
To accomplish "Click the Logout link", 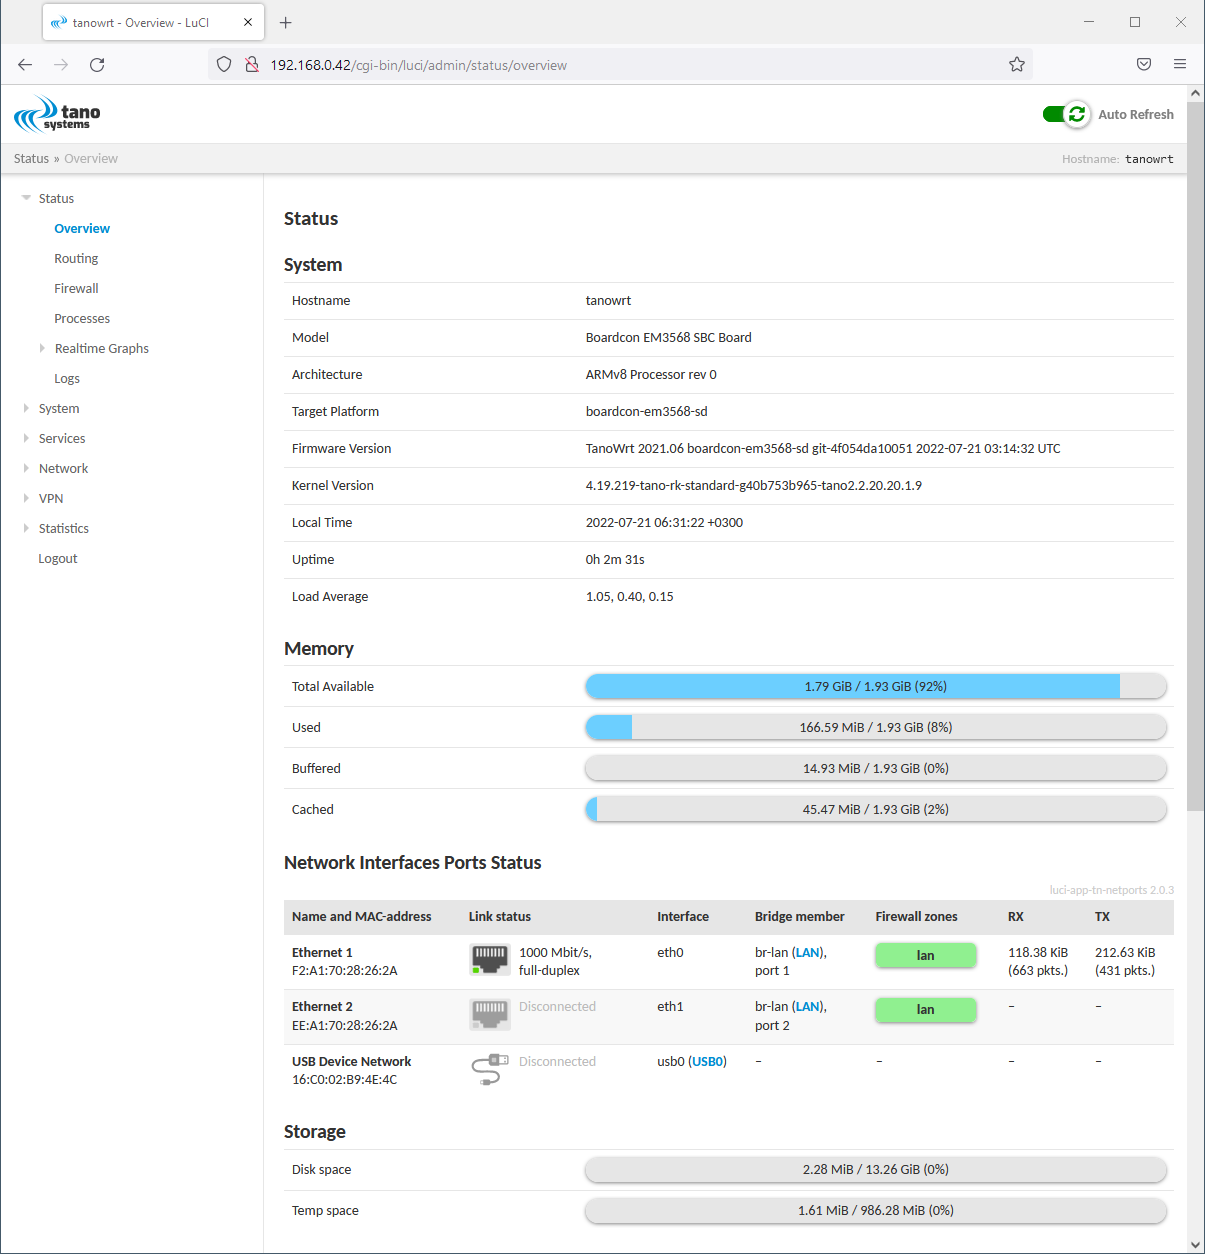I will pos(58,559).
